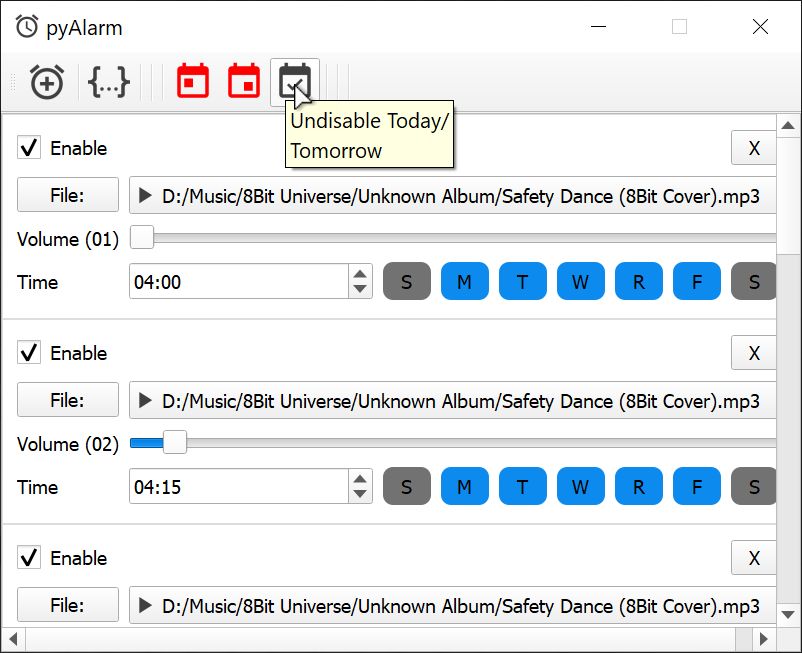Screen dimensions: 802x653
Task: Toggle Enable checkbox for the 04:00 alarm
Action: pyautogui.click(x=30, y=148)
